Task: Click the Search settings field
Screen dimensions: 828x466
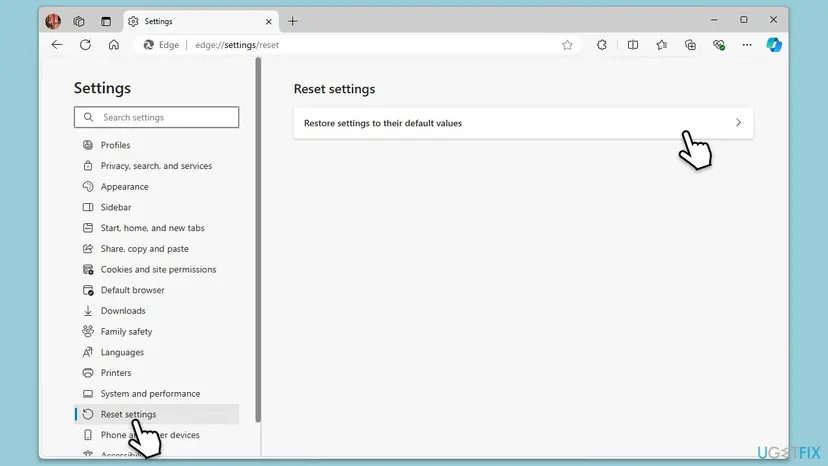Action: (156, 117)
